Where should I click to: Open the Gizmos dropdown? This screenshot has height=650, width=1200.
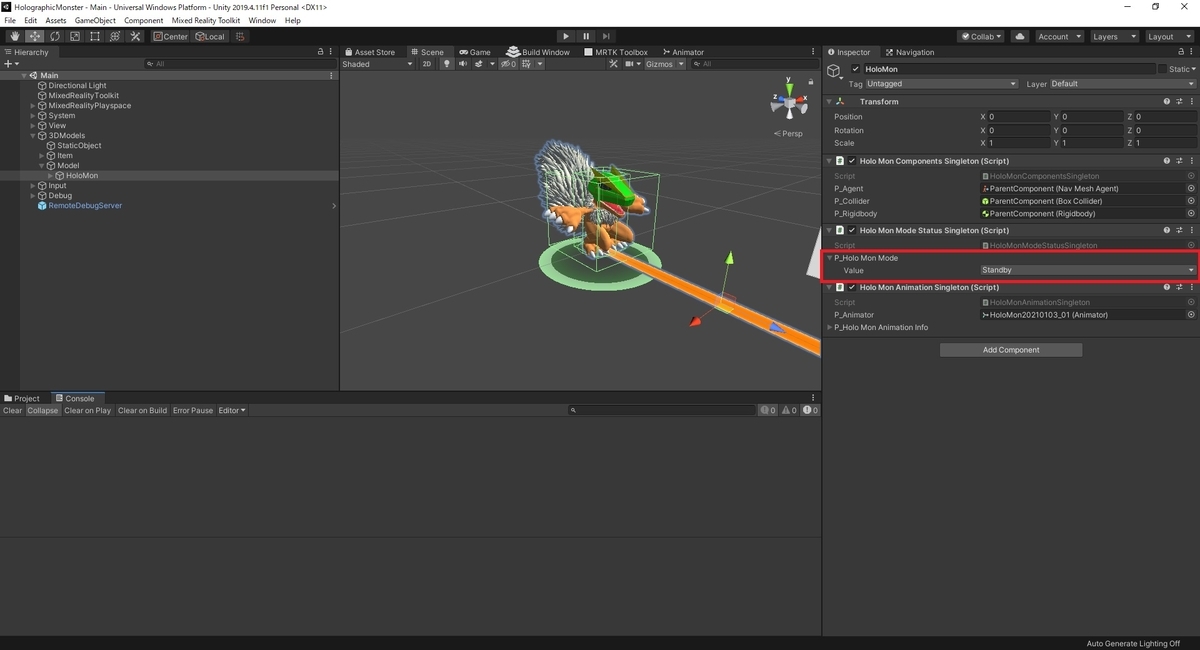point(664,64)
